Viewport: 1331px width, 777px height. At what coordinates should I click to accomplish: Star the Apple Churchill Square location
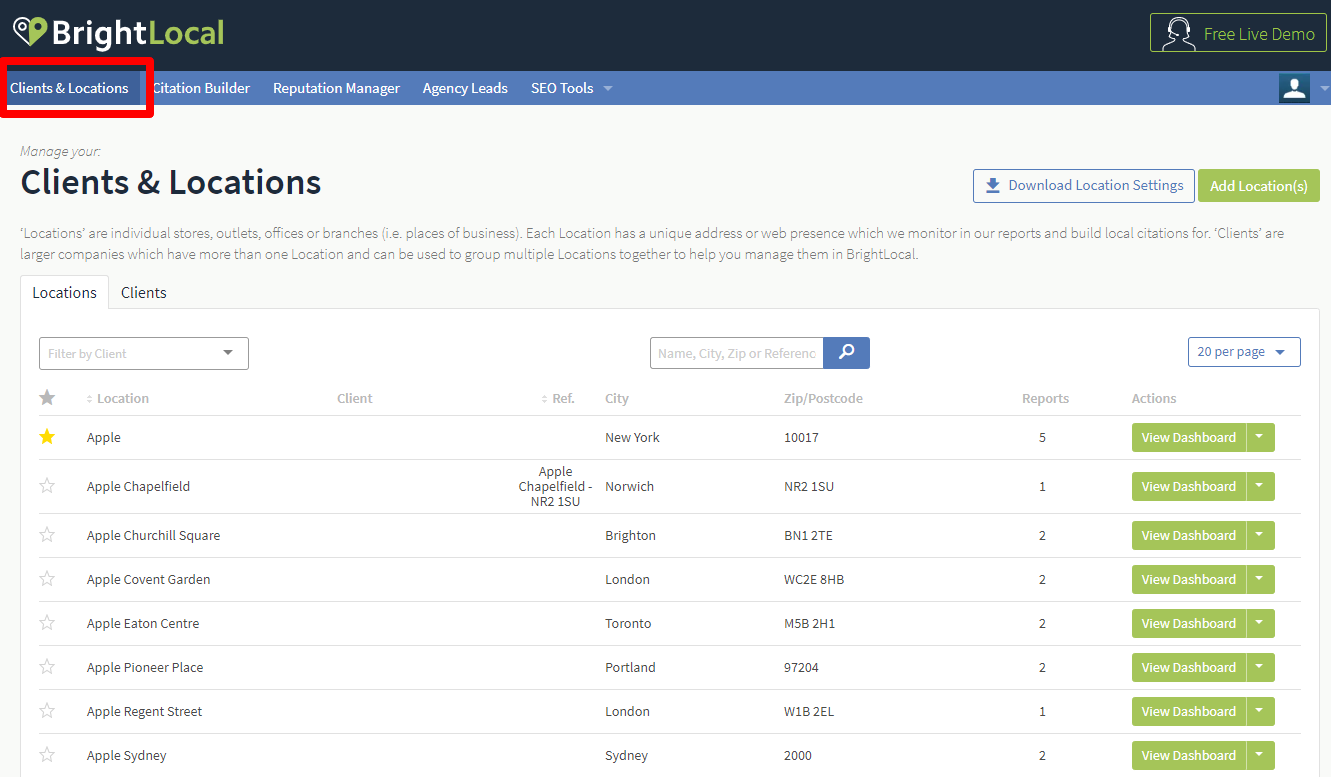(x=47, y=535)
